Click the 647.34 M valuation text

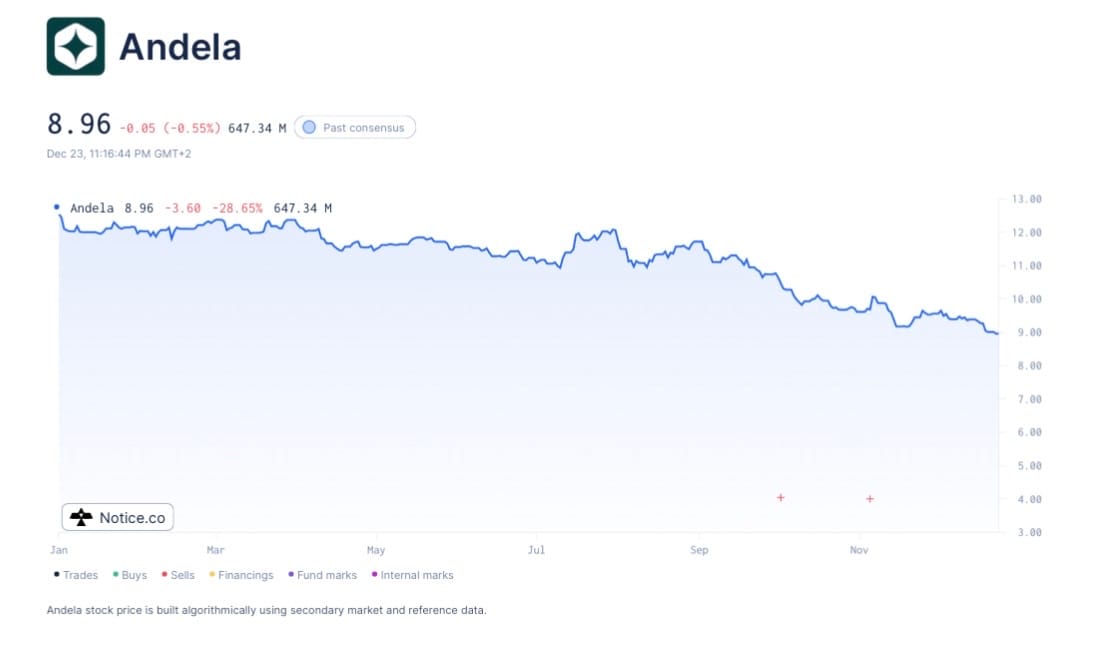pos(257,128)
